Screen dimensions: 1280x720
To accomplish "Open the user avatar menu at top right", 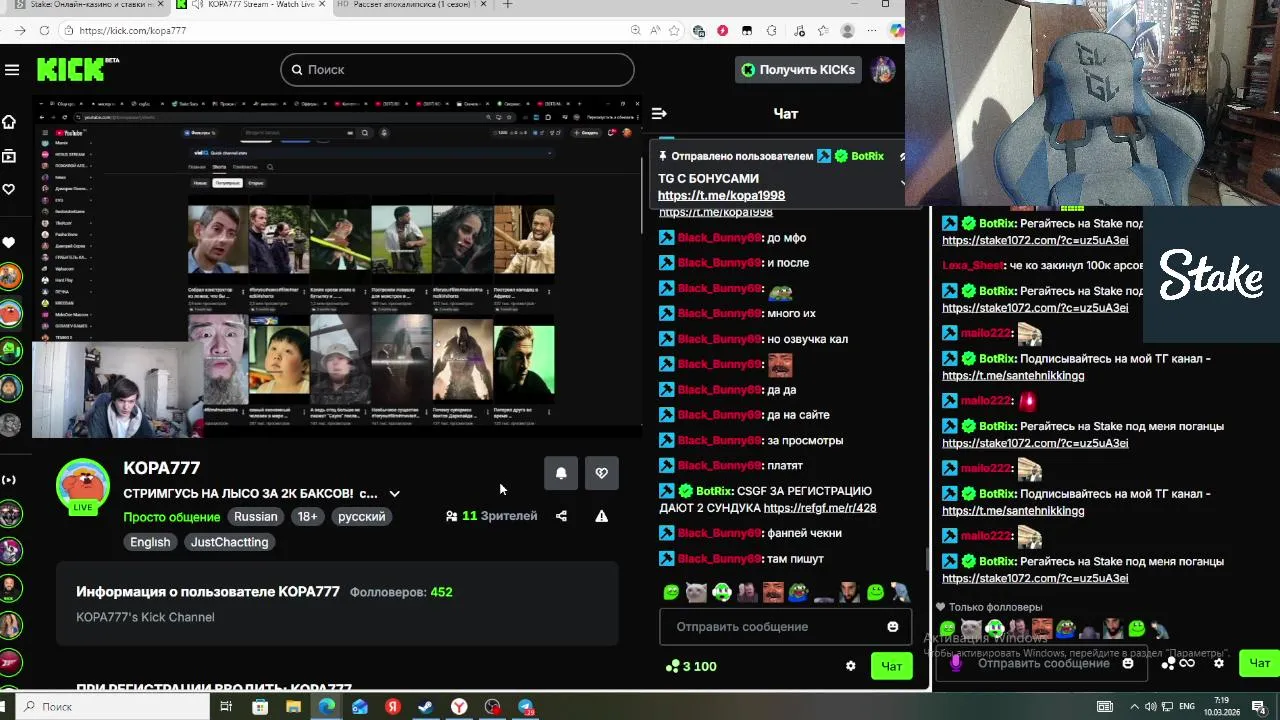I will coord(882,70).
